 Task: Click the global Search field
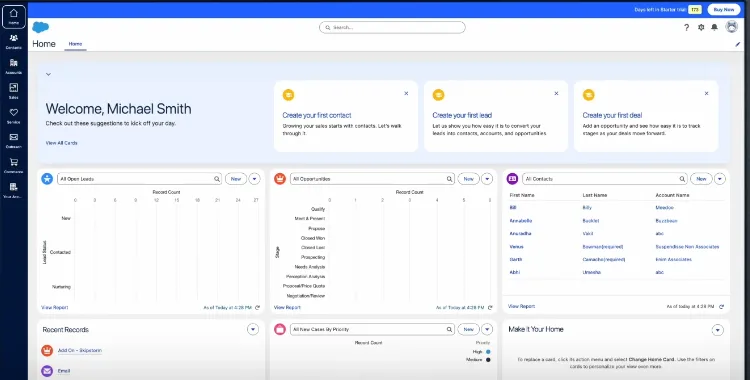392,27
